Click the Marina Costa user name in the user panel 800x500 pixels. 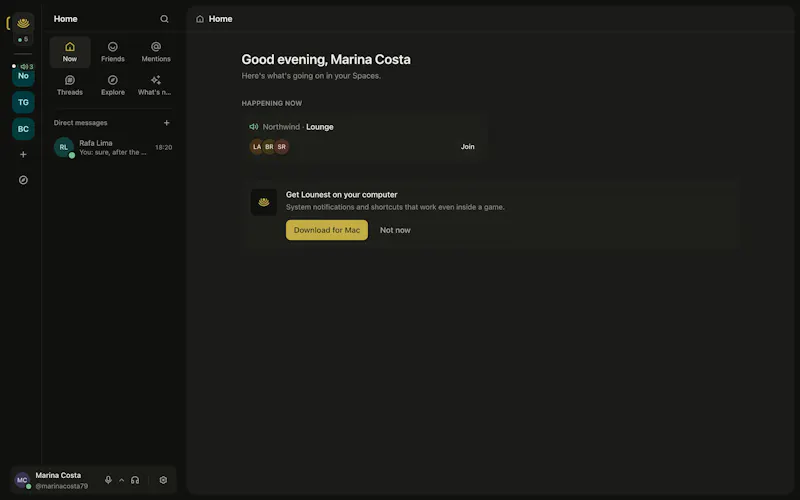(58, 475)
